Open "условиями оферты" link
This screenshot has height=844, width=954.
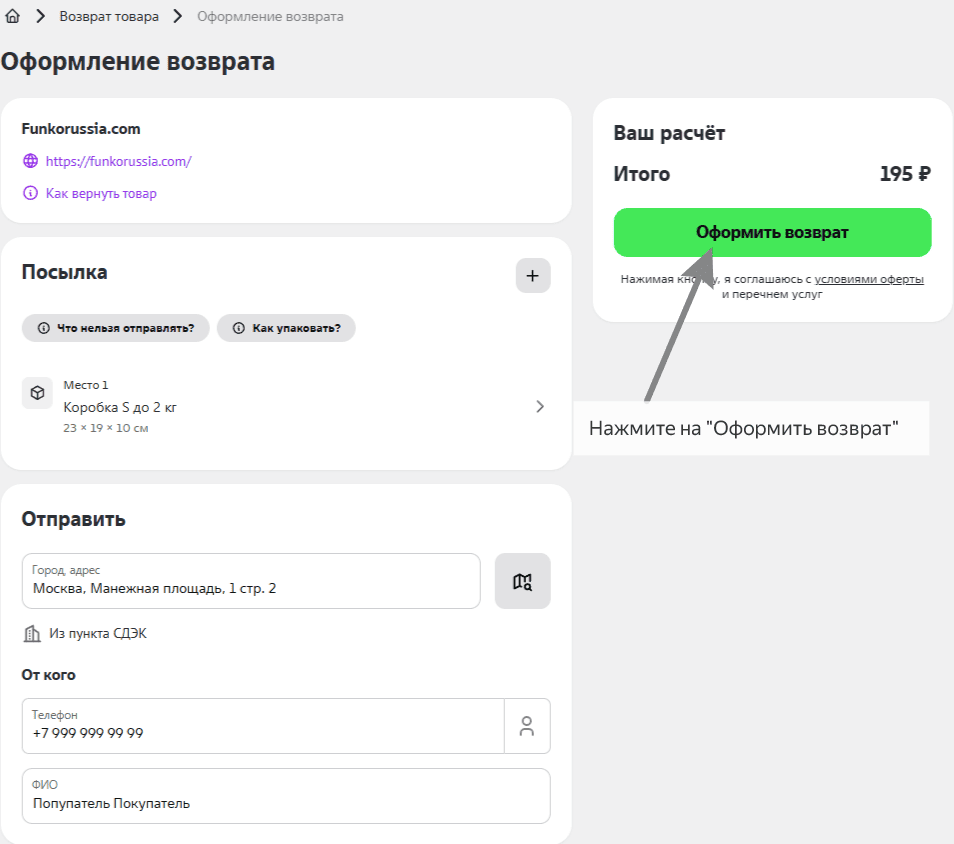tap(869, 279)
